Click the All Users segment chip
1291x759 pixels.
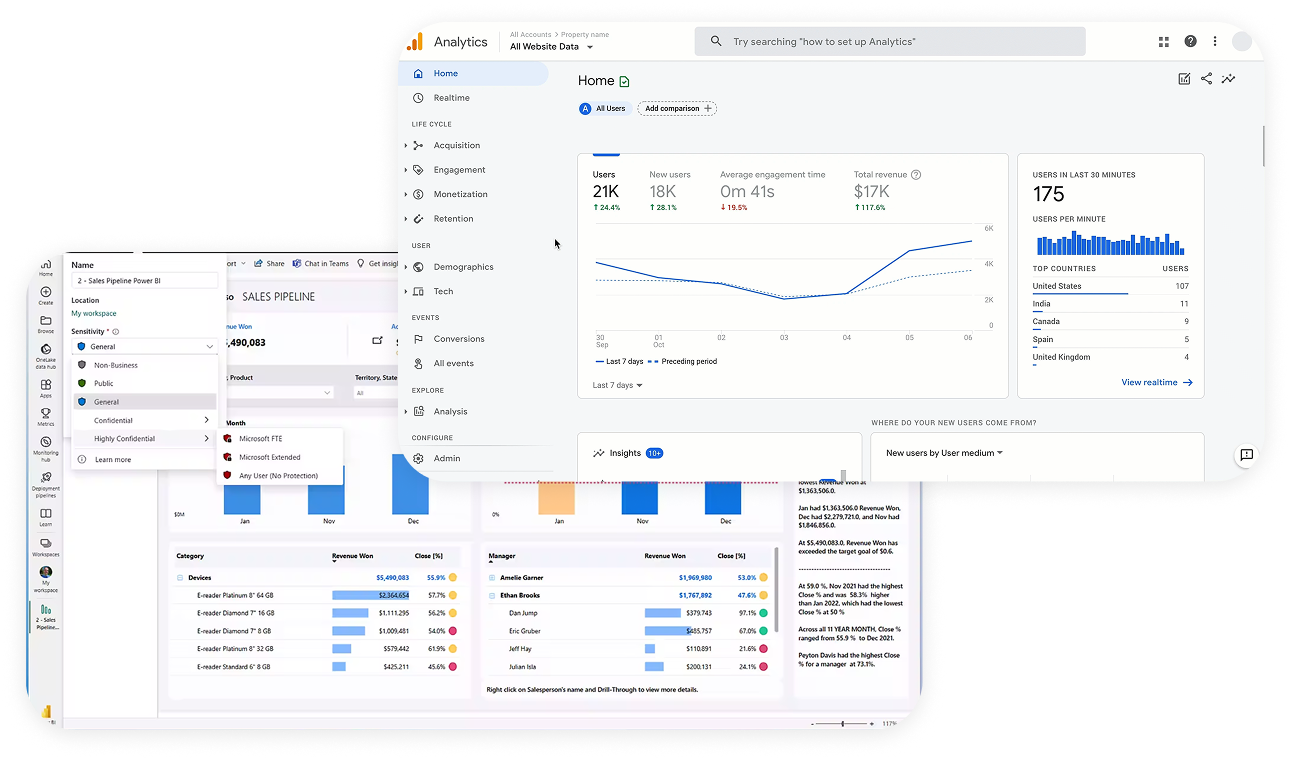605,108
